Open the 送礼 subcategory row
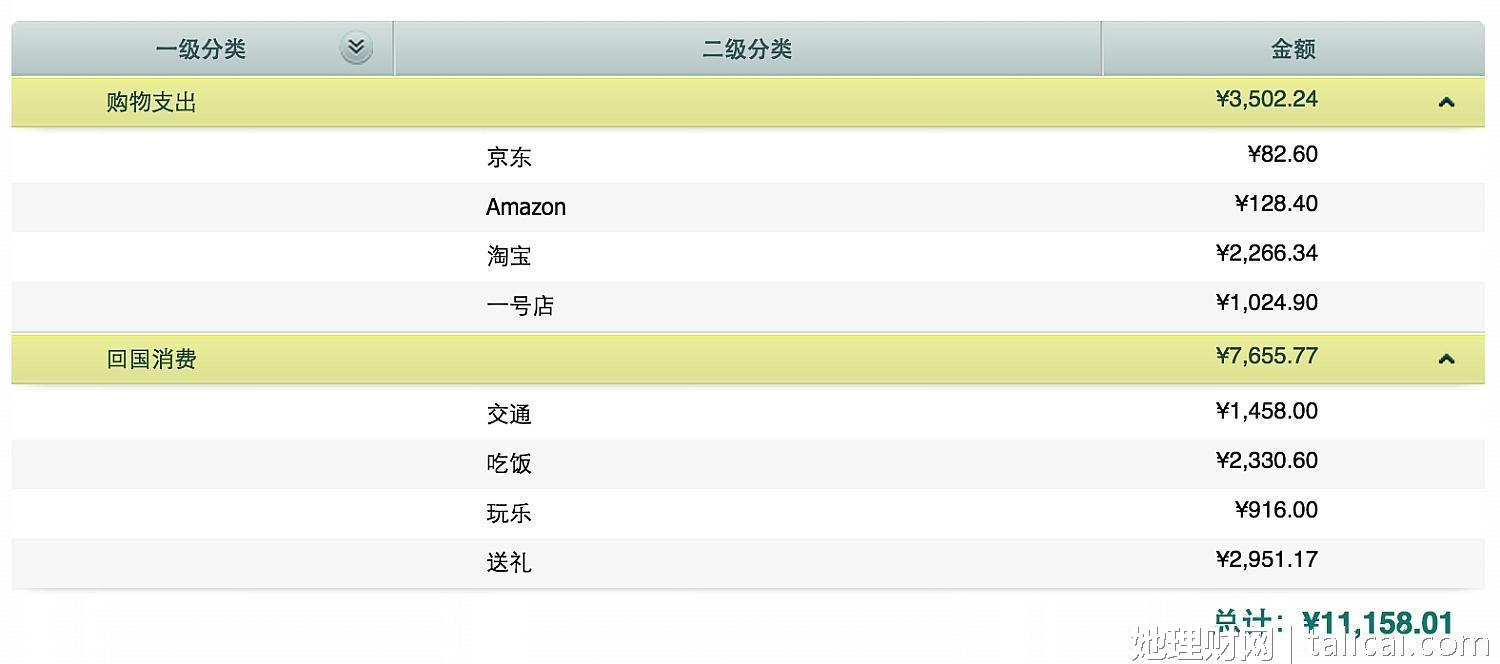 (x=748, y=563)
